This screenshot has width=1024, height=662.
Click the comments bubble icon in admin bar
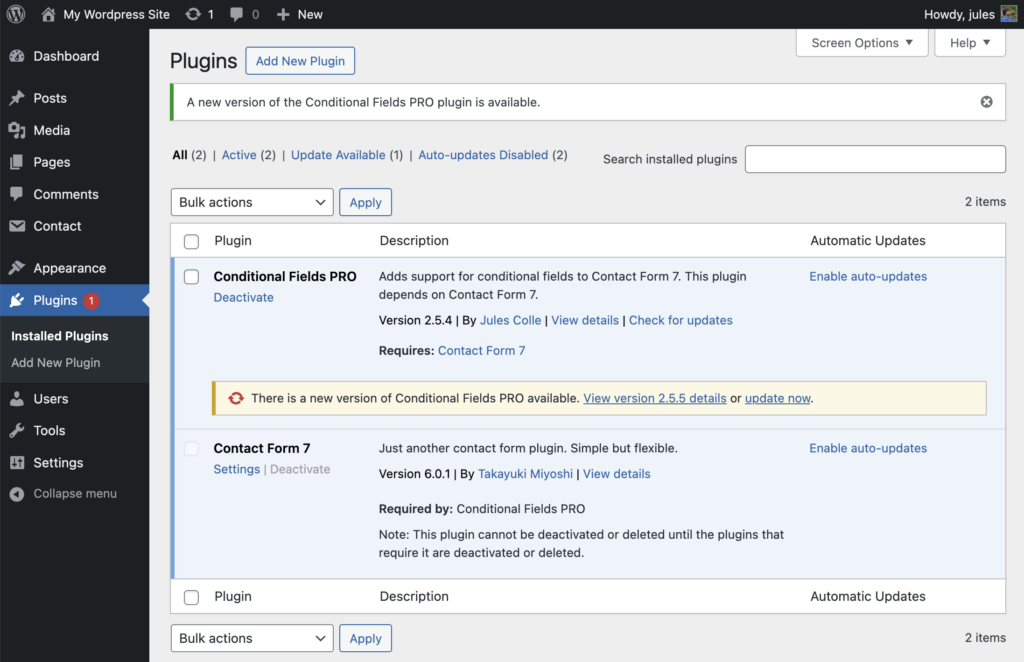click(237, 14)
